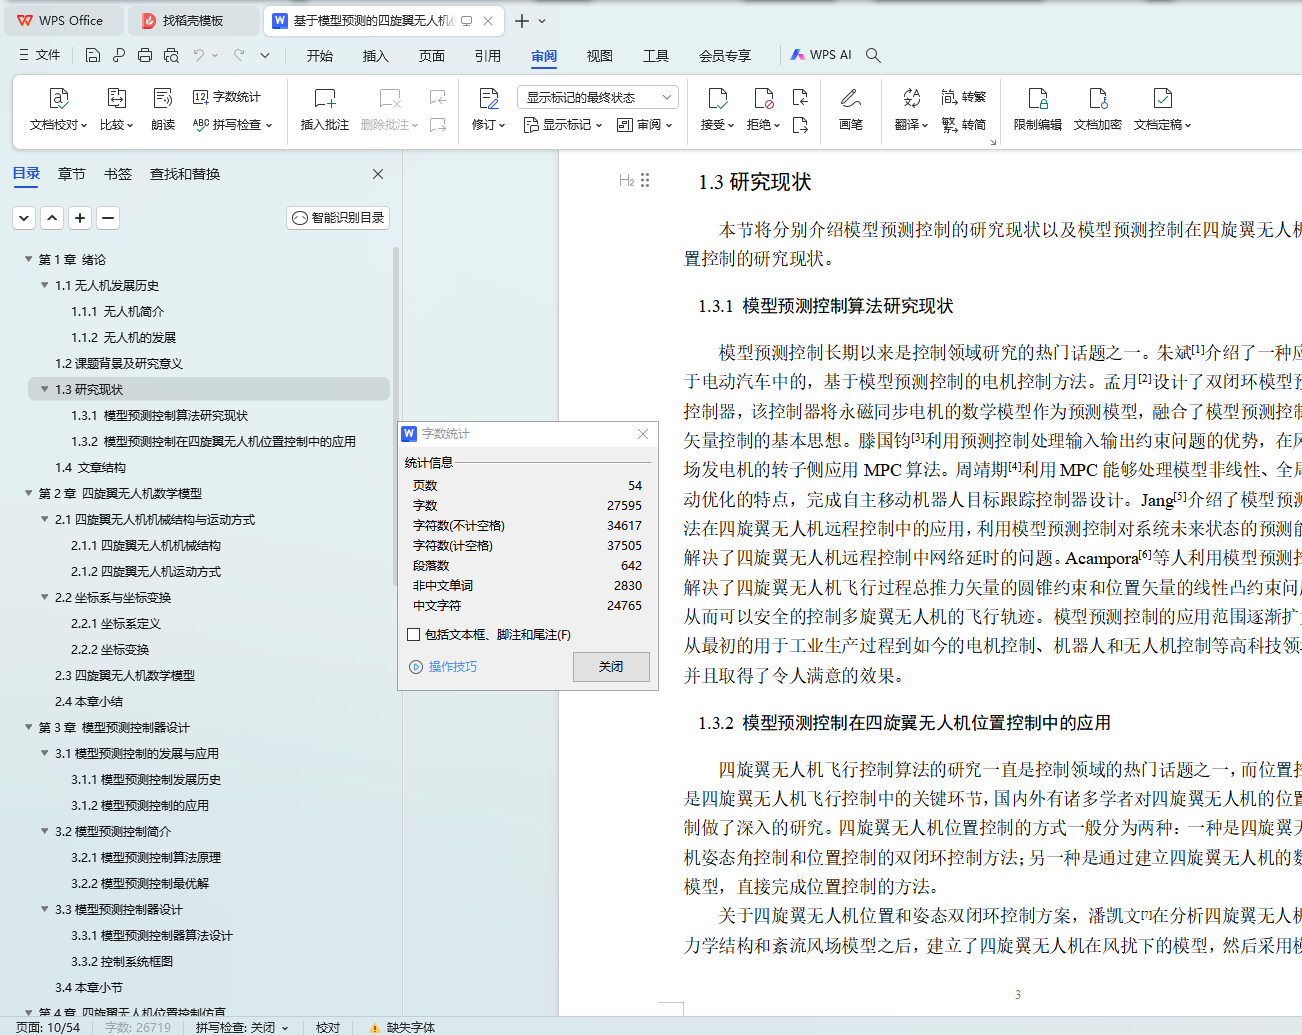Go to next revision icon

click(800, 125)
